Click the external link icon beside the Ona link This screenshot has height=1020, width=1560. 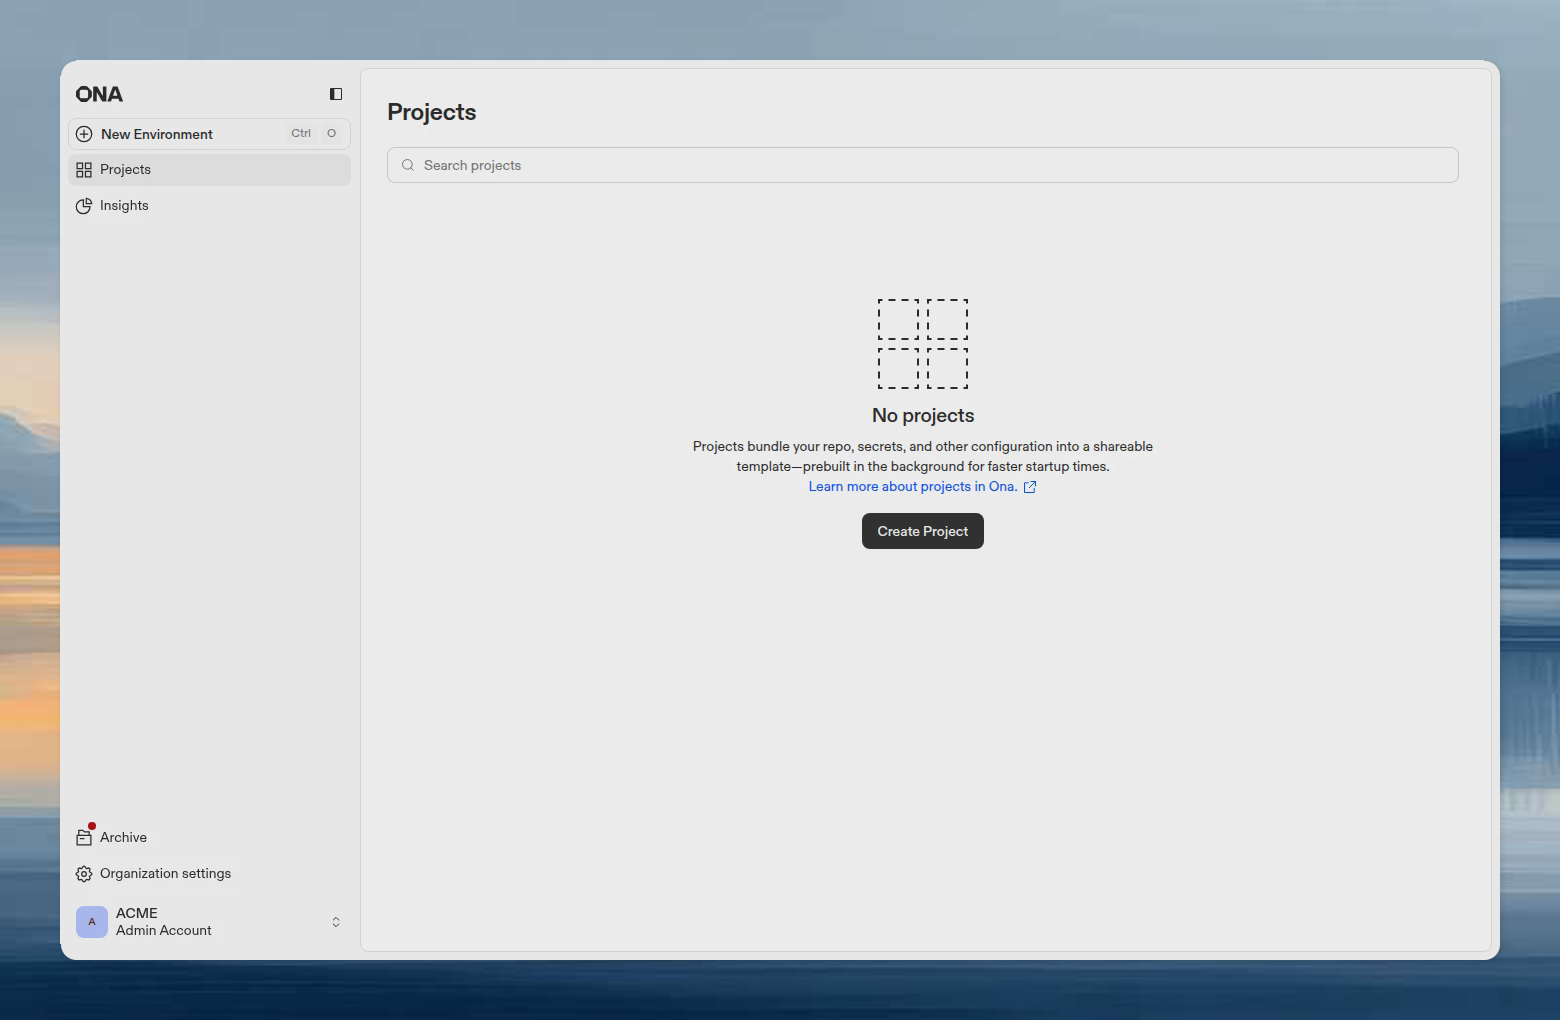coord(1030,486)
